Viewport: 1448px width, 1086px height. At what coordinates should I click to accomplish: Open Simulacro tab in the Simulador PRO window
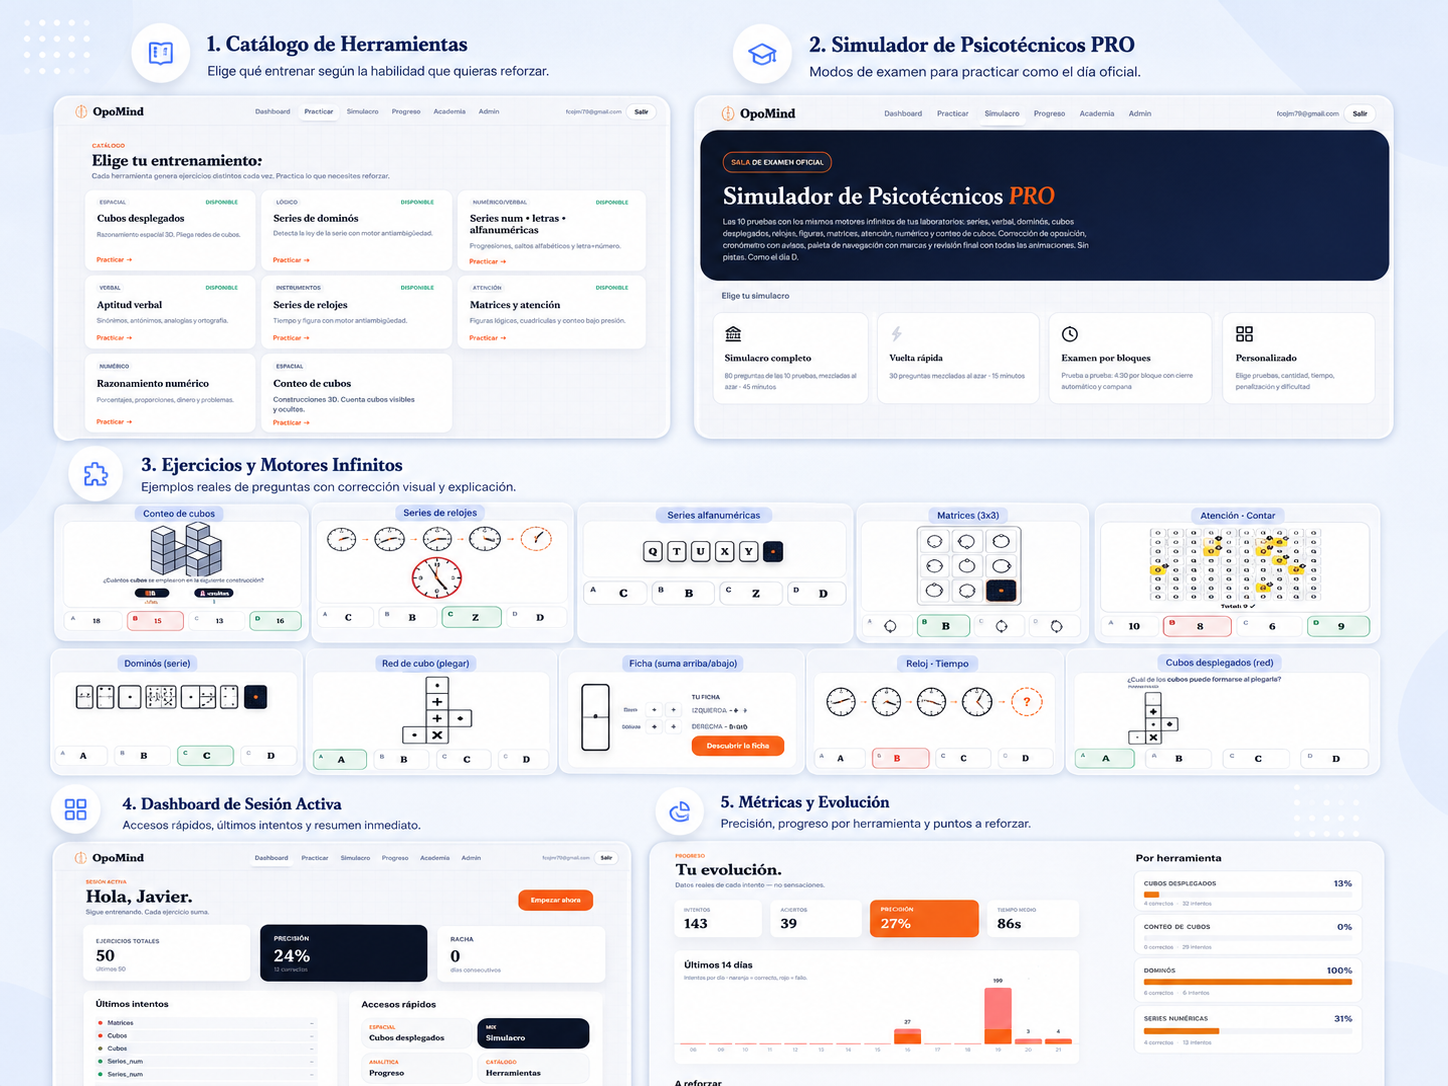point(1002,114)
